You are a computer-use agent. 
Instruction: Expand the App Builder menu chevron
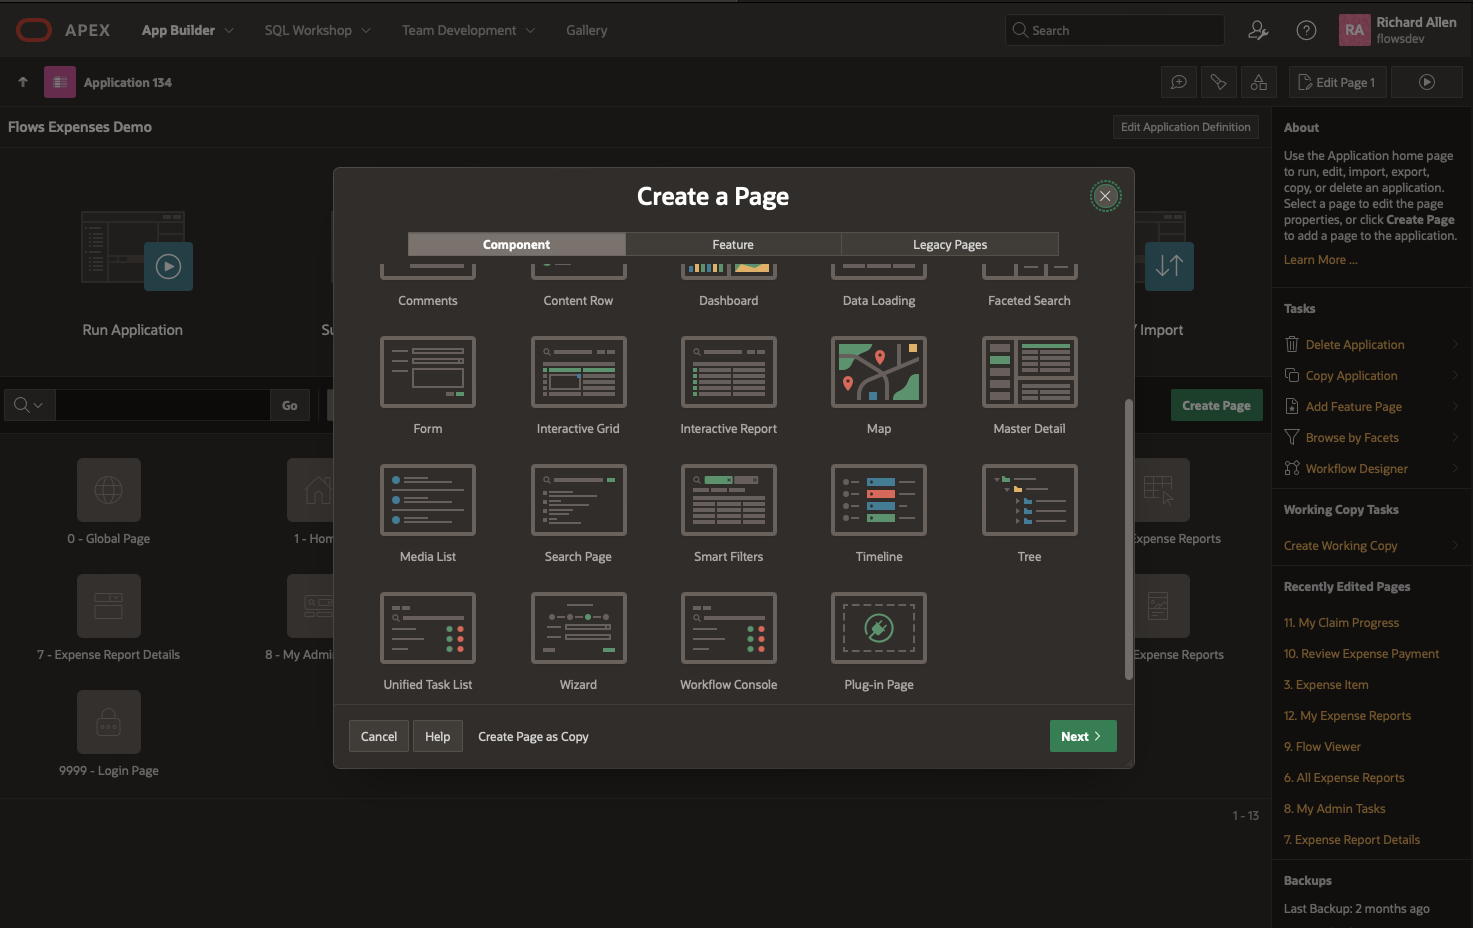point(229,30)
